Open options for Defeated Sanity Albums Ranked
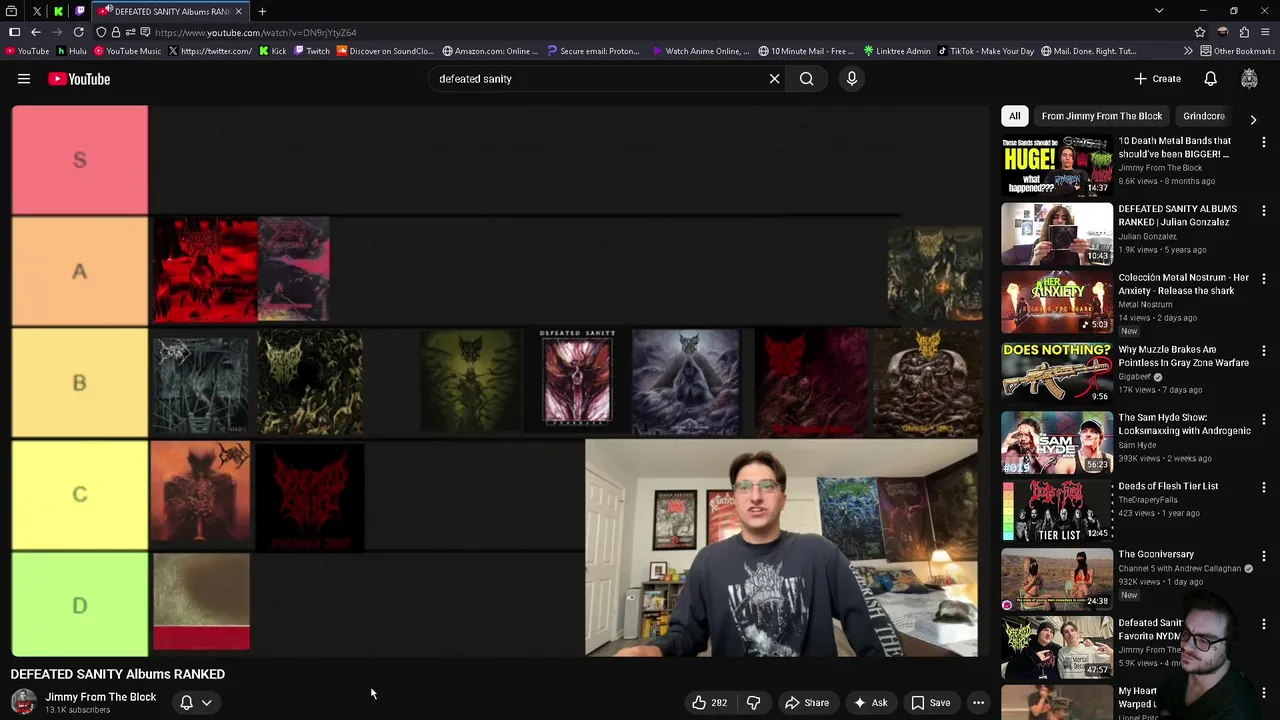 pos(1263,211)
